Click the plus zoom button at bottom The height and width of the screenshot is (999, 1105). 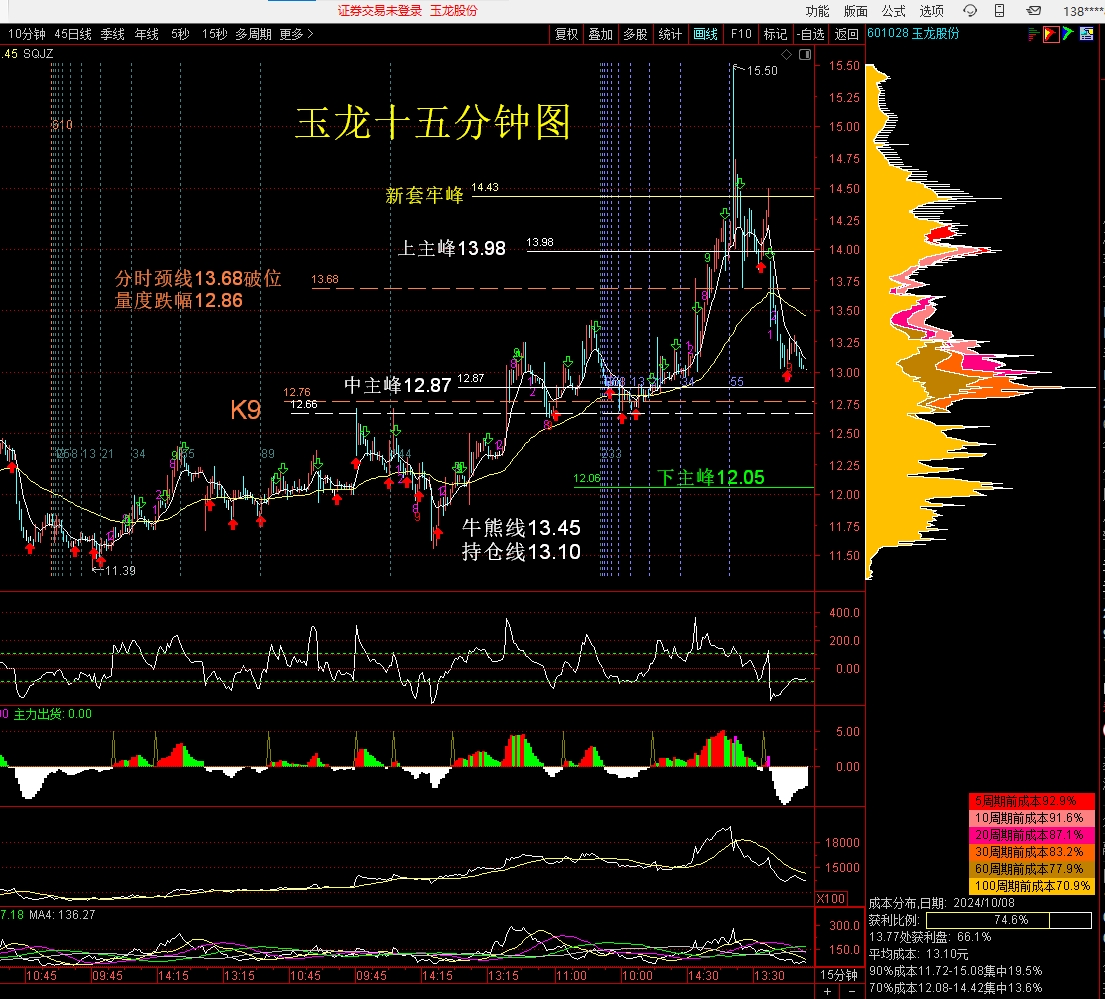click(827, 991)
